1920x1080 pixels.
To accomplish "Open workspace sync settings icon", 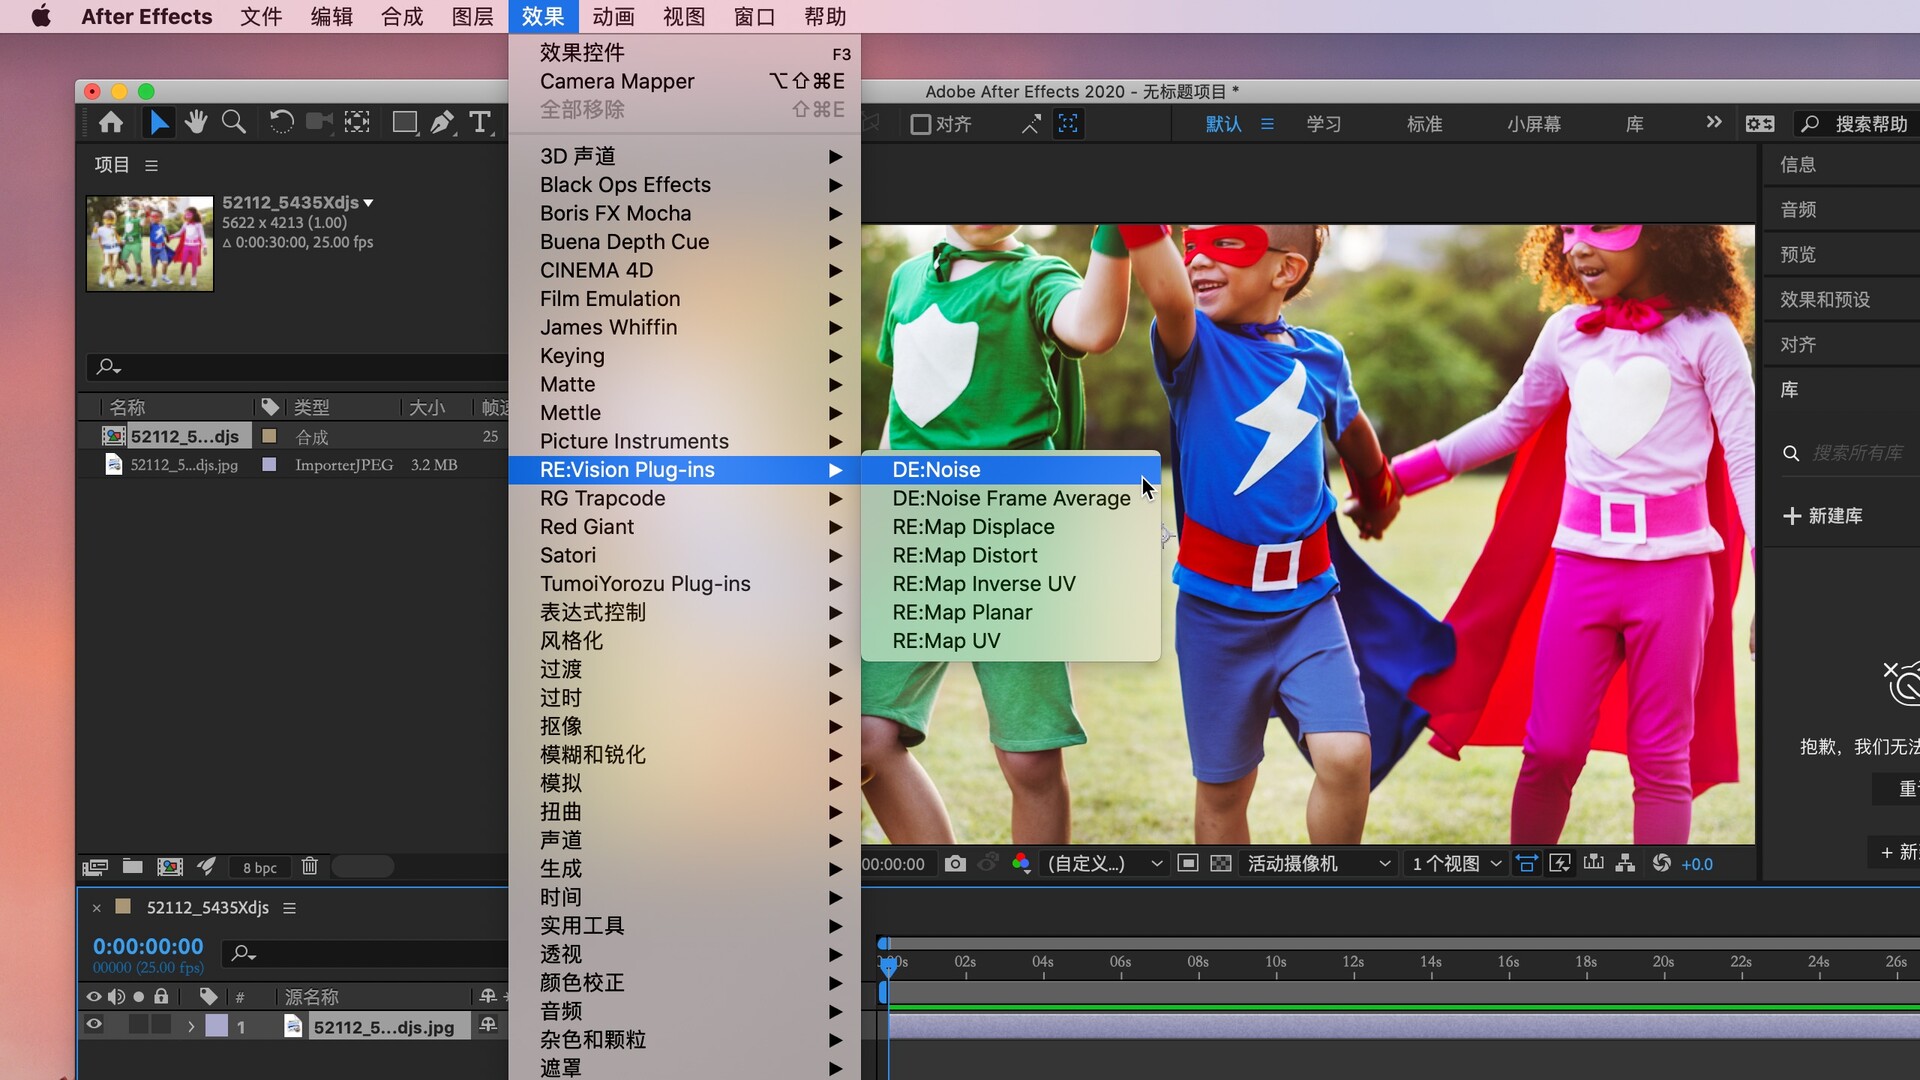I will (x=1760, y=124).
